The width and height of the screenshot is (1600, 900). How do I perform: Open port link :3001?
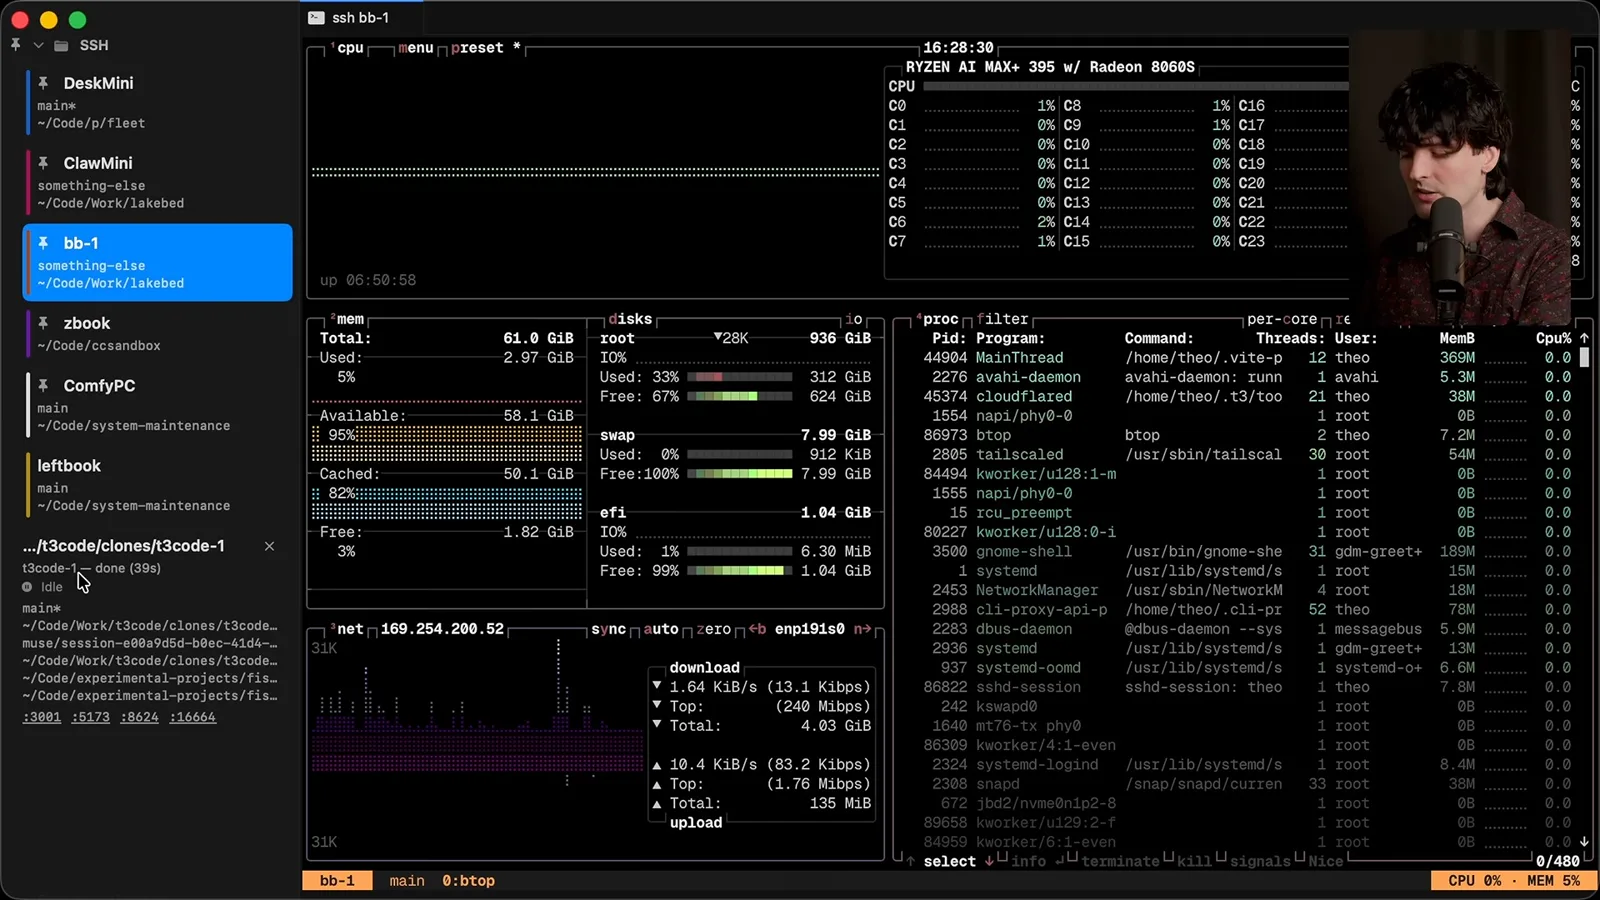pyautogui.click(x=42, y=717)
